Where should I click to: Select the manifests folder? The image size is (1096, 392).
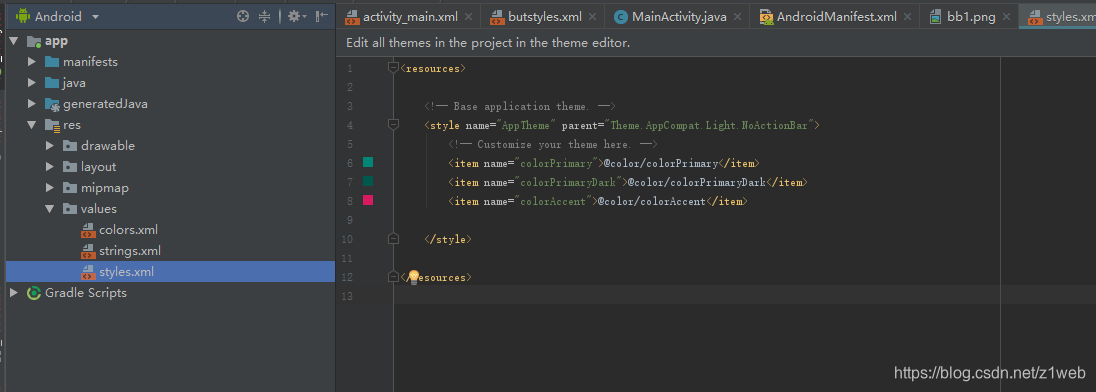point(90,62)
